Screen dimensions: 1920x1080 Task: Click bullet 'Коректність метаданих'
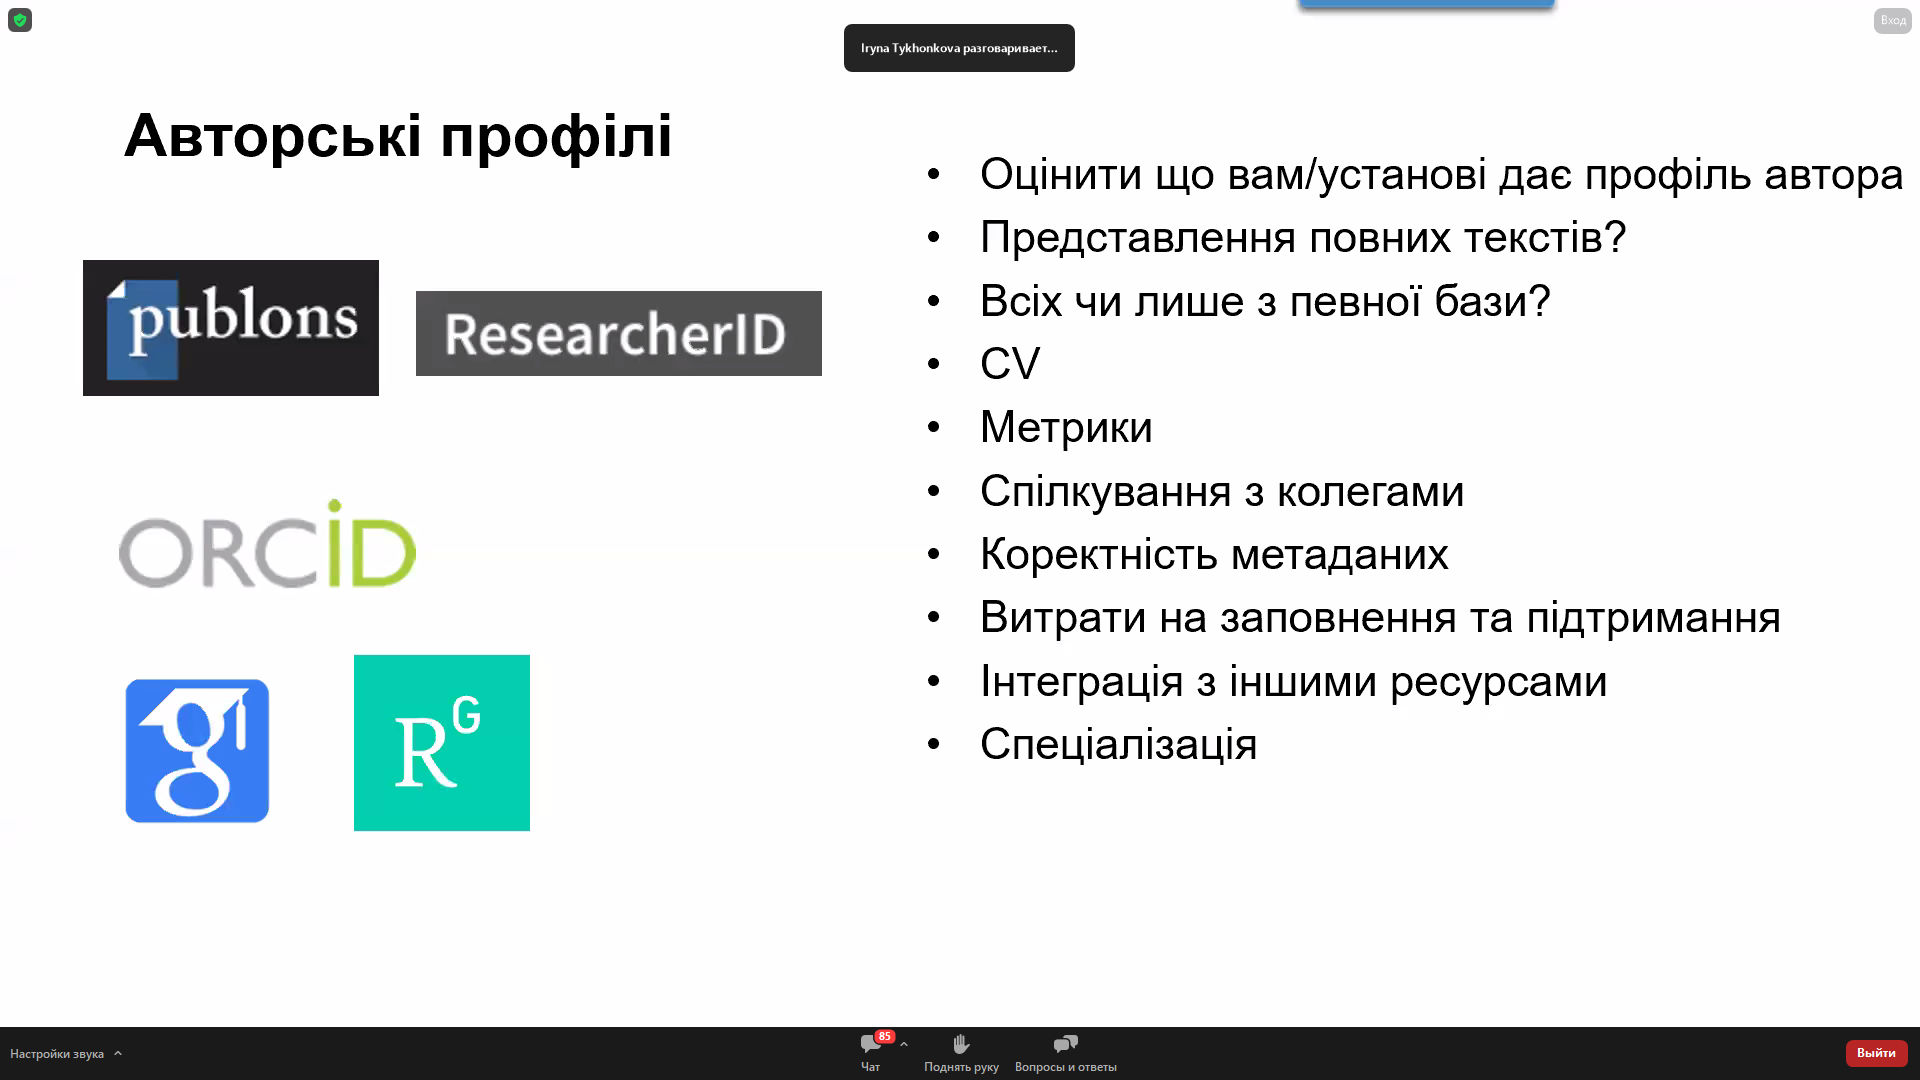click(x=1214, y=554)
